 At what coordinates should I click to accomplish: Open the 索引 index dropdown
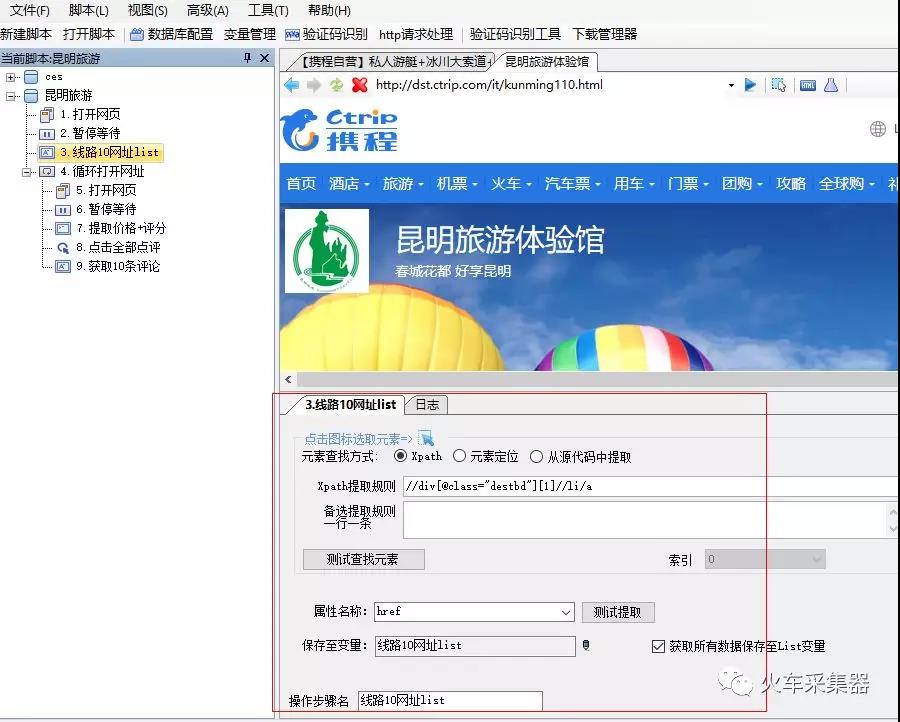coord(816,559)
